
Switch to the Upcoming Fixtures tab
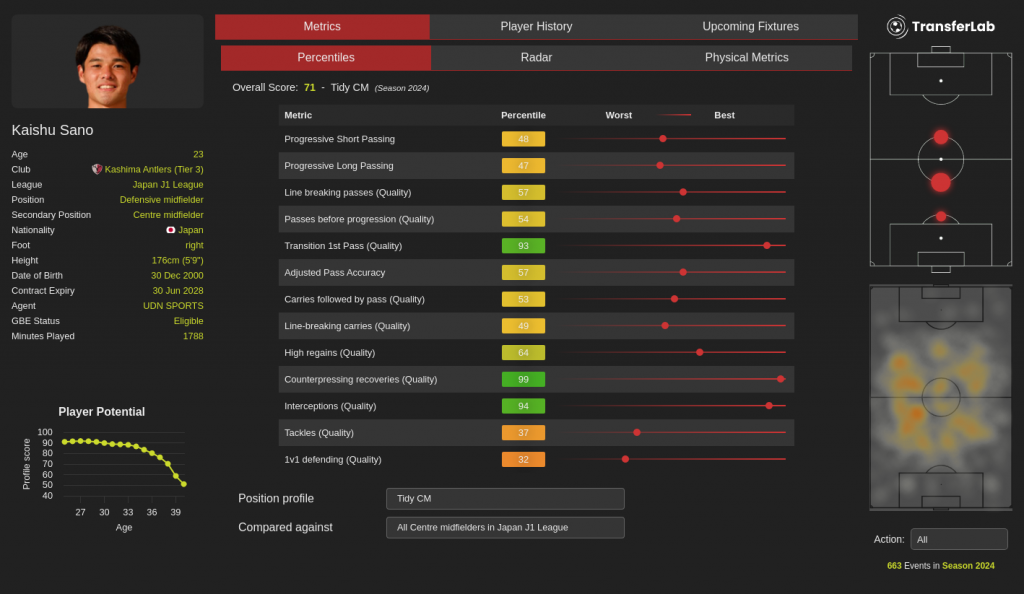[750, 27]
